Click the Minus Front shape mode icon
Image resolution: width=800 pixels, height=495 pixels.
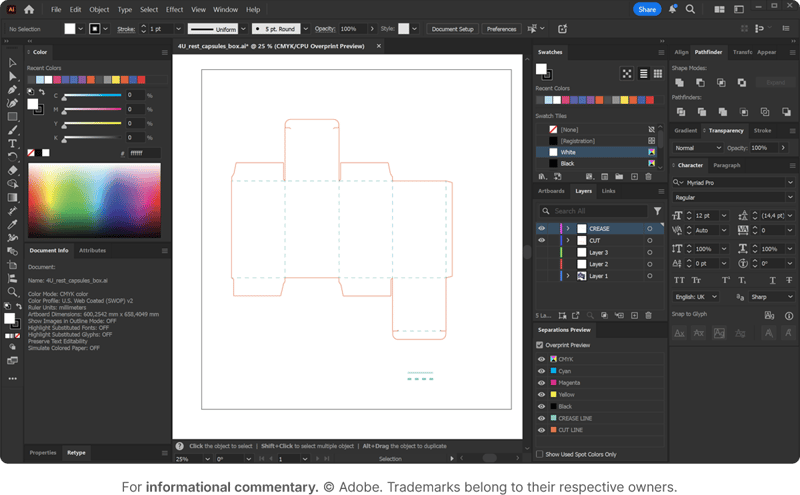tap(701, 83)
